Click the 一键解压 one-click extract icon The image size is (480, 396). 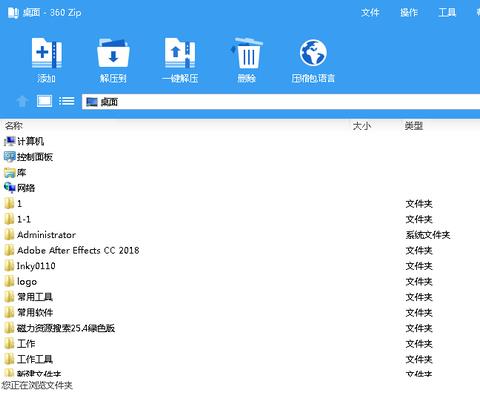tap(180, 53)
